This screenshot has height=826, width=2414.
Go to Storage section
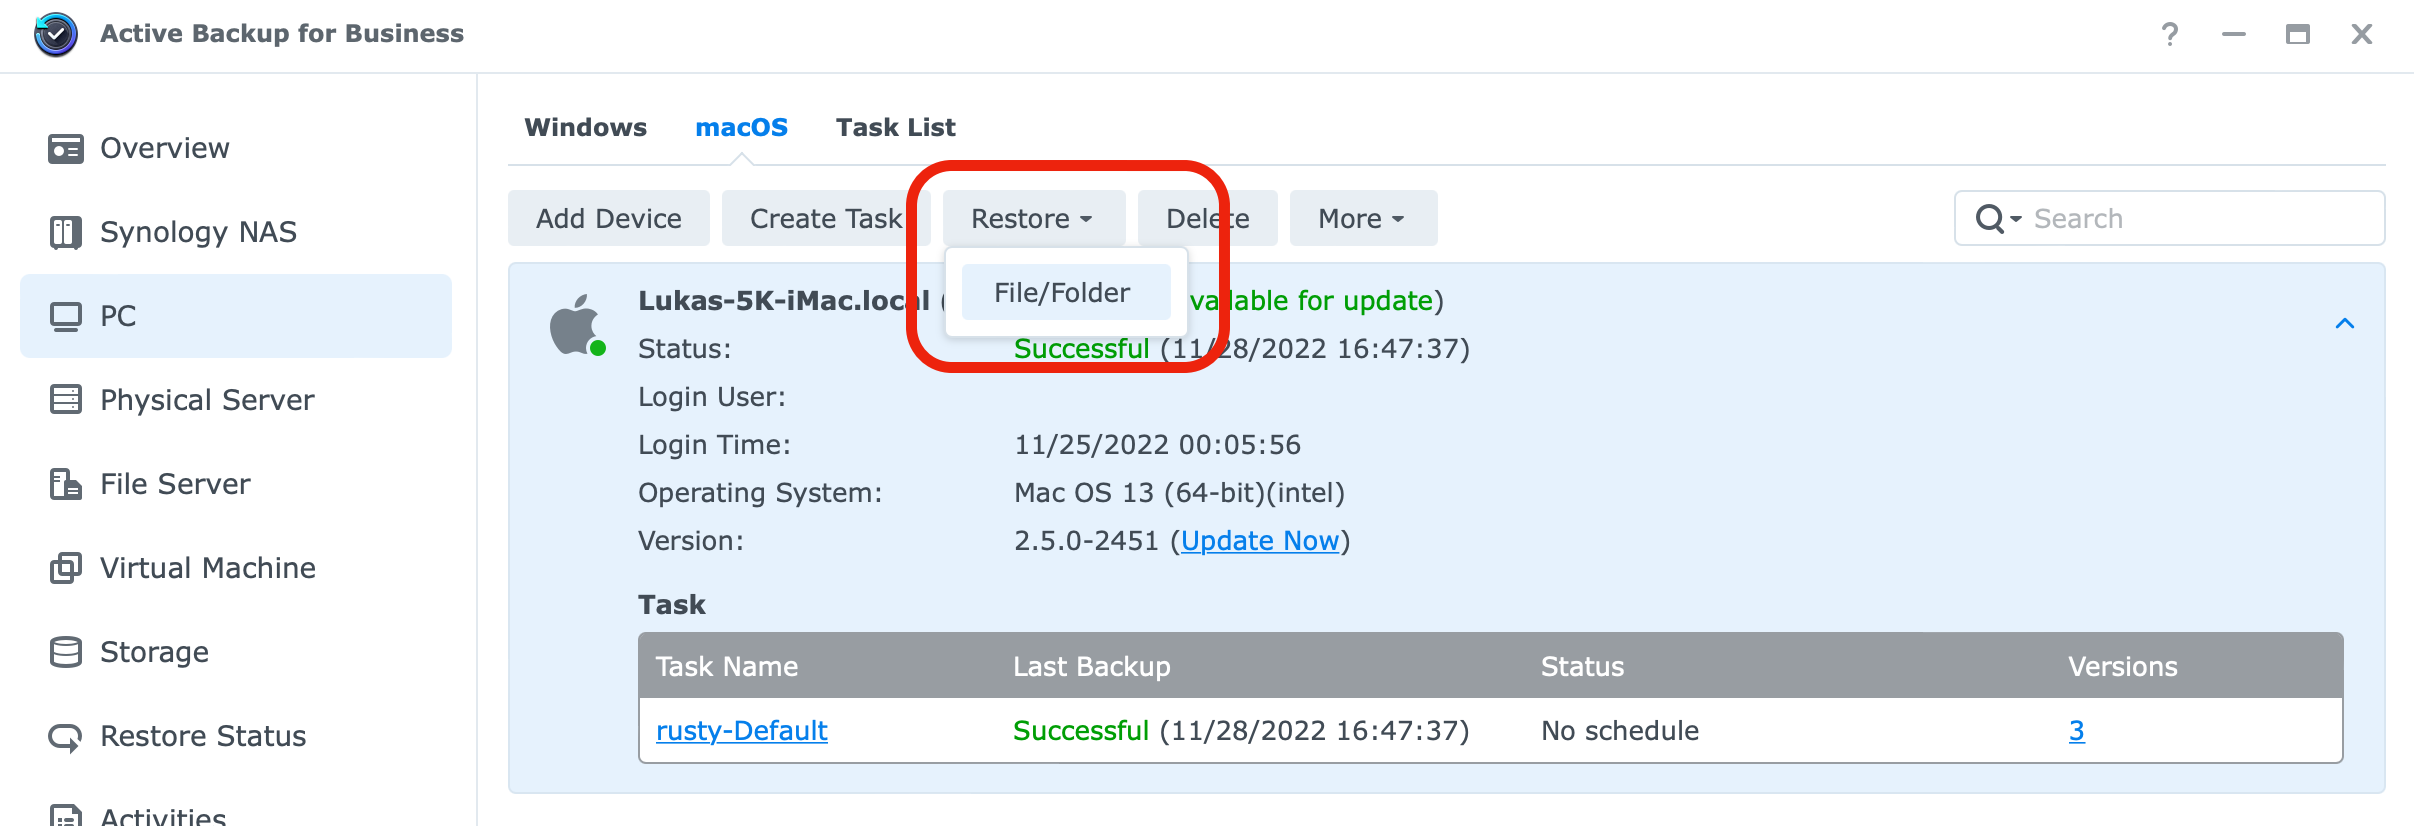pyautogui.click(x=236, y=652)
